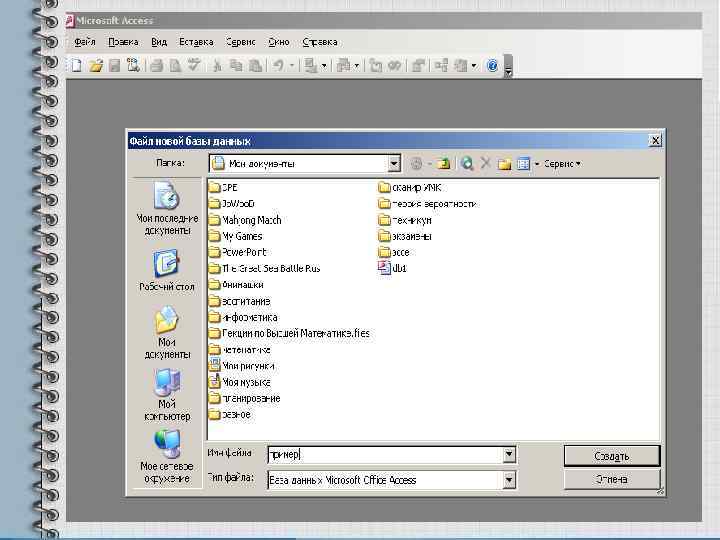
Task: Open the Мое сетевое окружение sidebar shortcut
Action: point(167,456)
